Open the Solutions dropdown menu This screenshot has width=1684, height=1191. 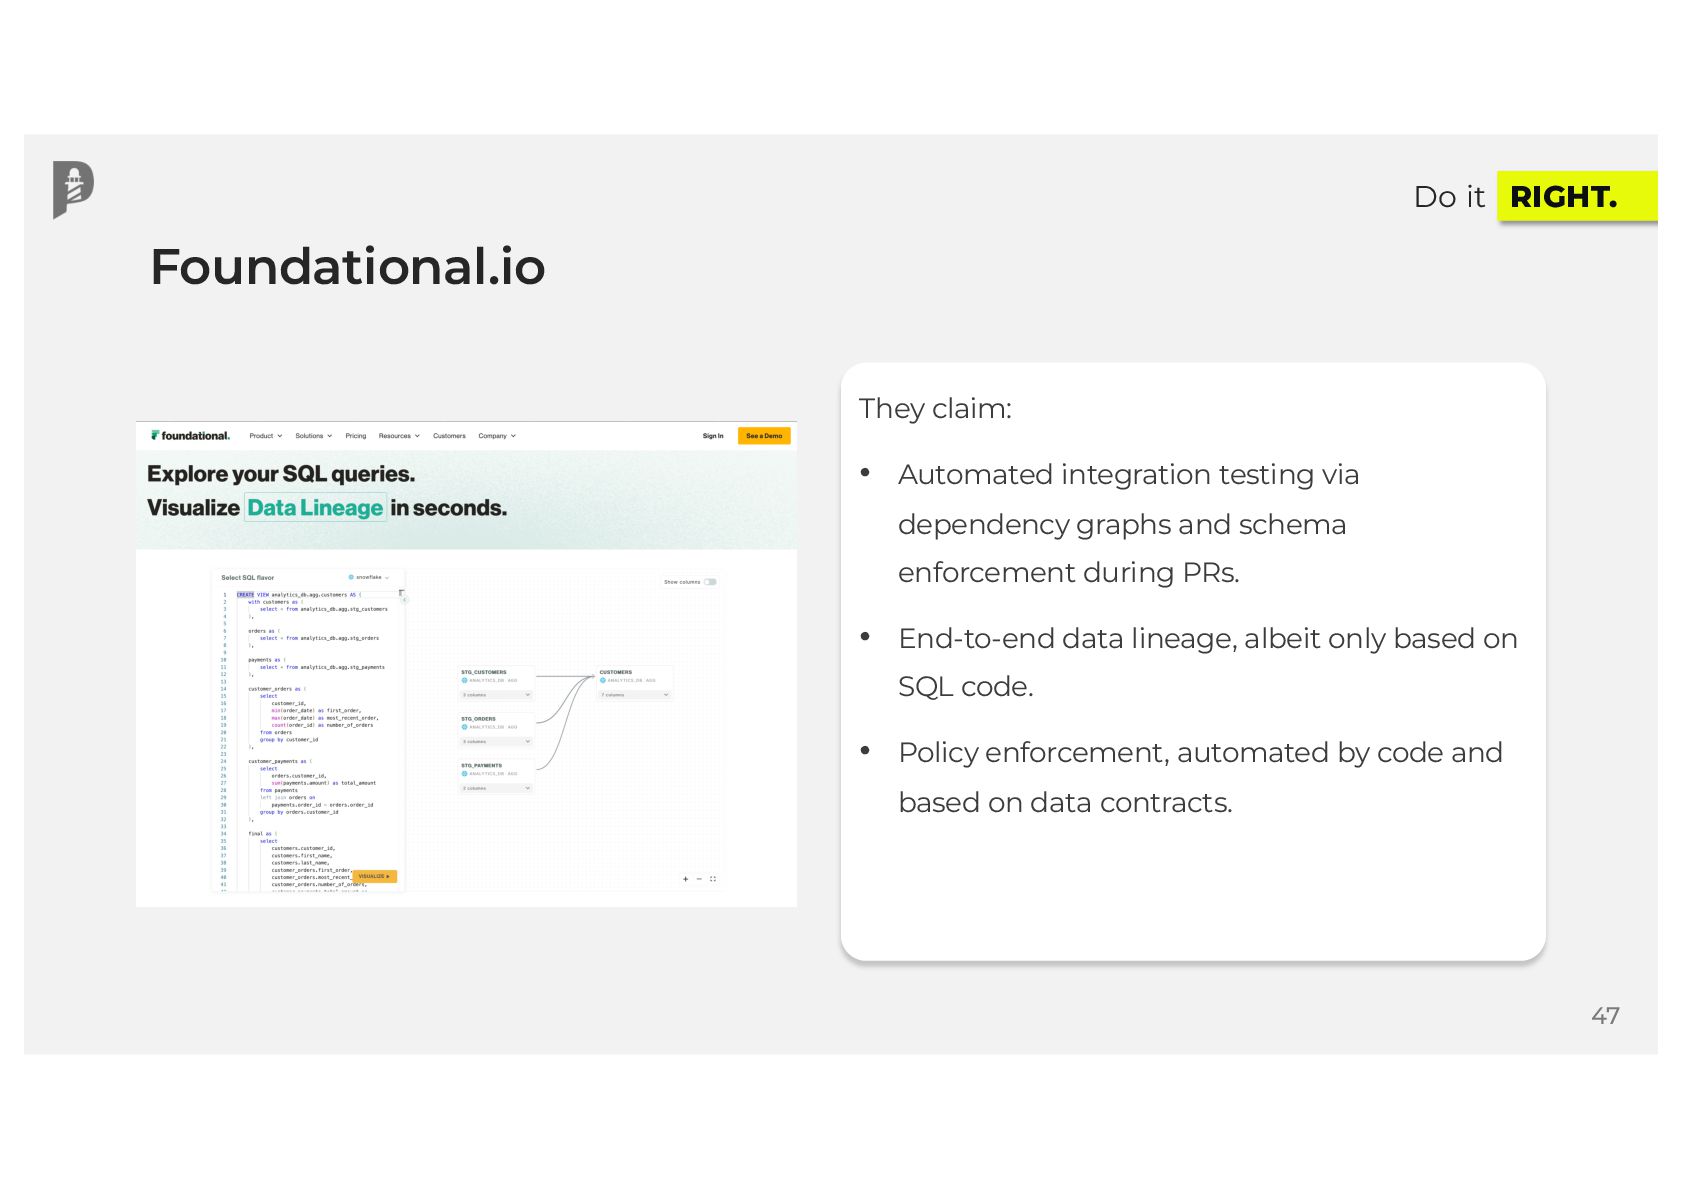pyautogui.click(x=313, y=436)
